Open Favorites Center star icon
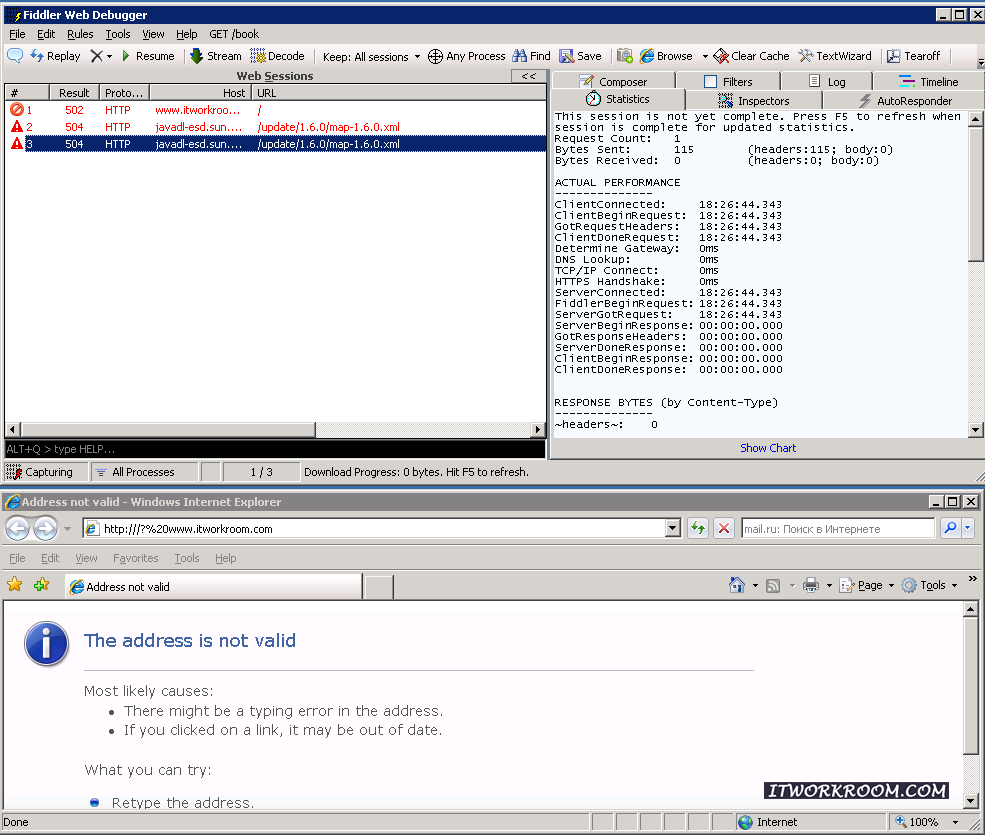 pyautogui.click(x=14, y=585)
